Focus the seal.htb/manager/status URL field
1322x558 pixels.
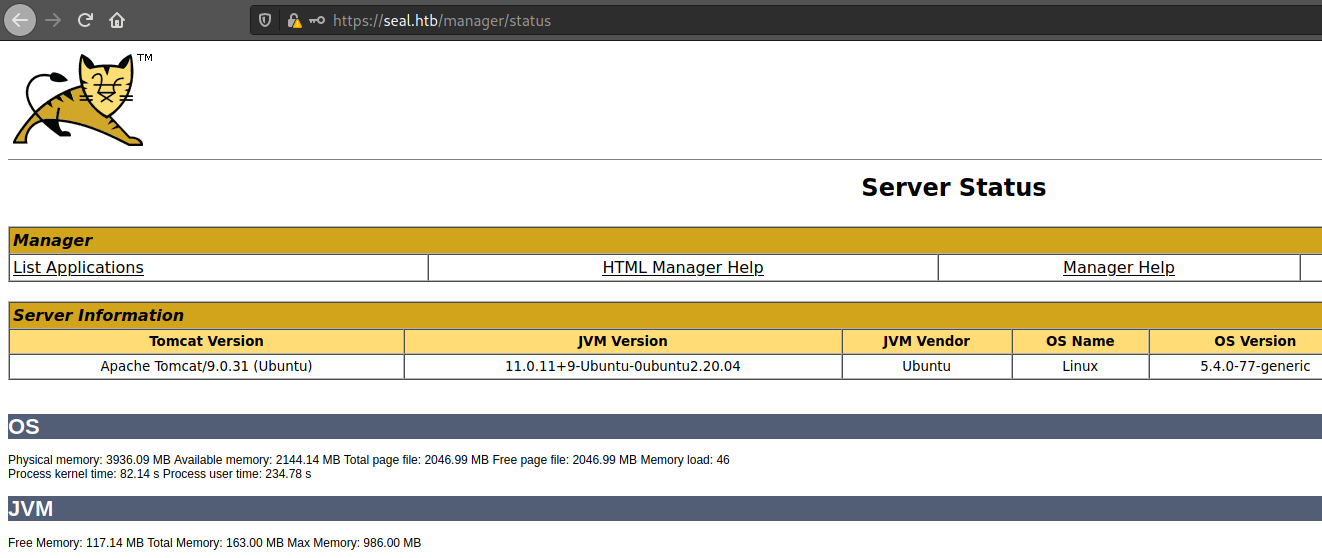pos(785,20)
